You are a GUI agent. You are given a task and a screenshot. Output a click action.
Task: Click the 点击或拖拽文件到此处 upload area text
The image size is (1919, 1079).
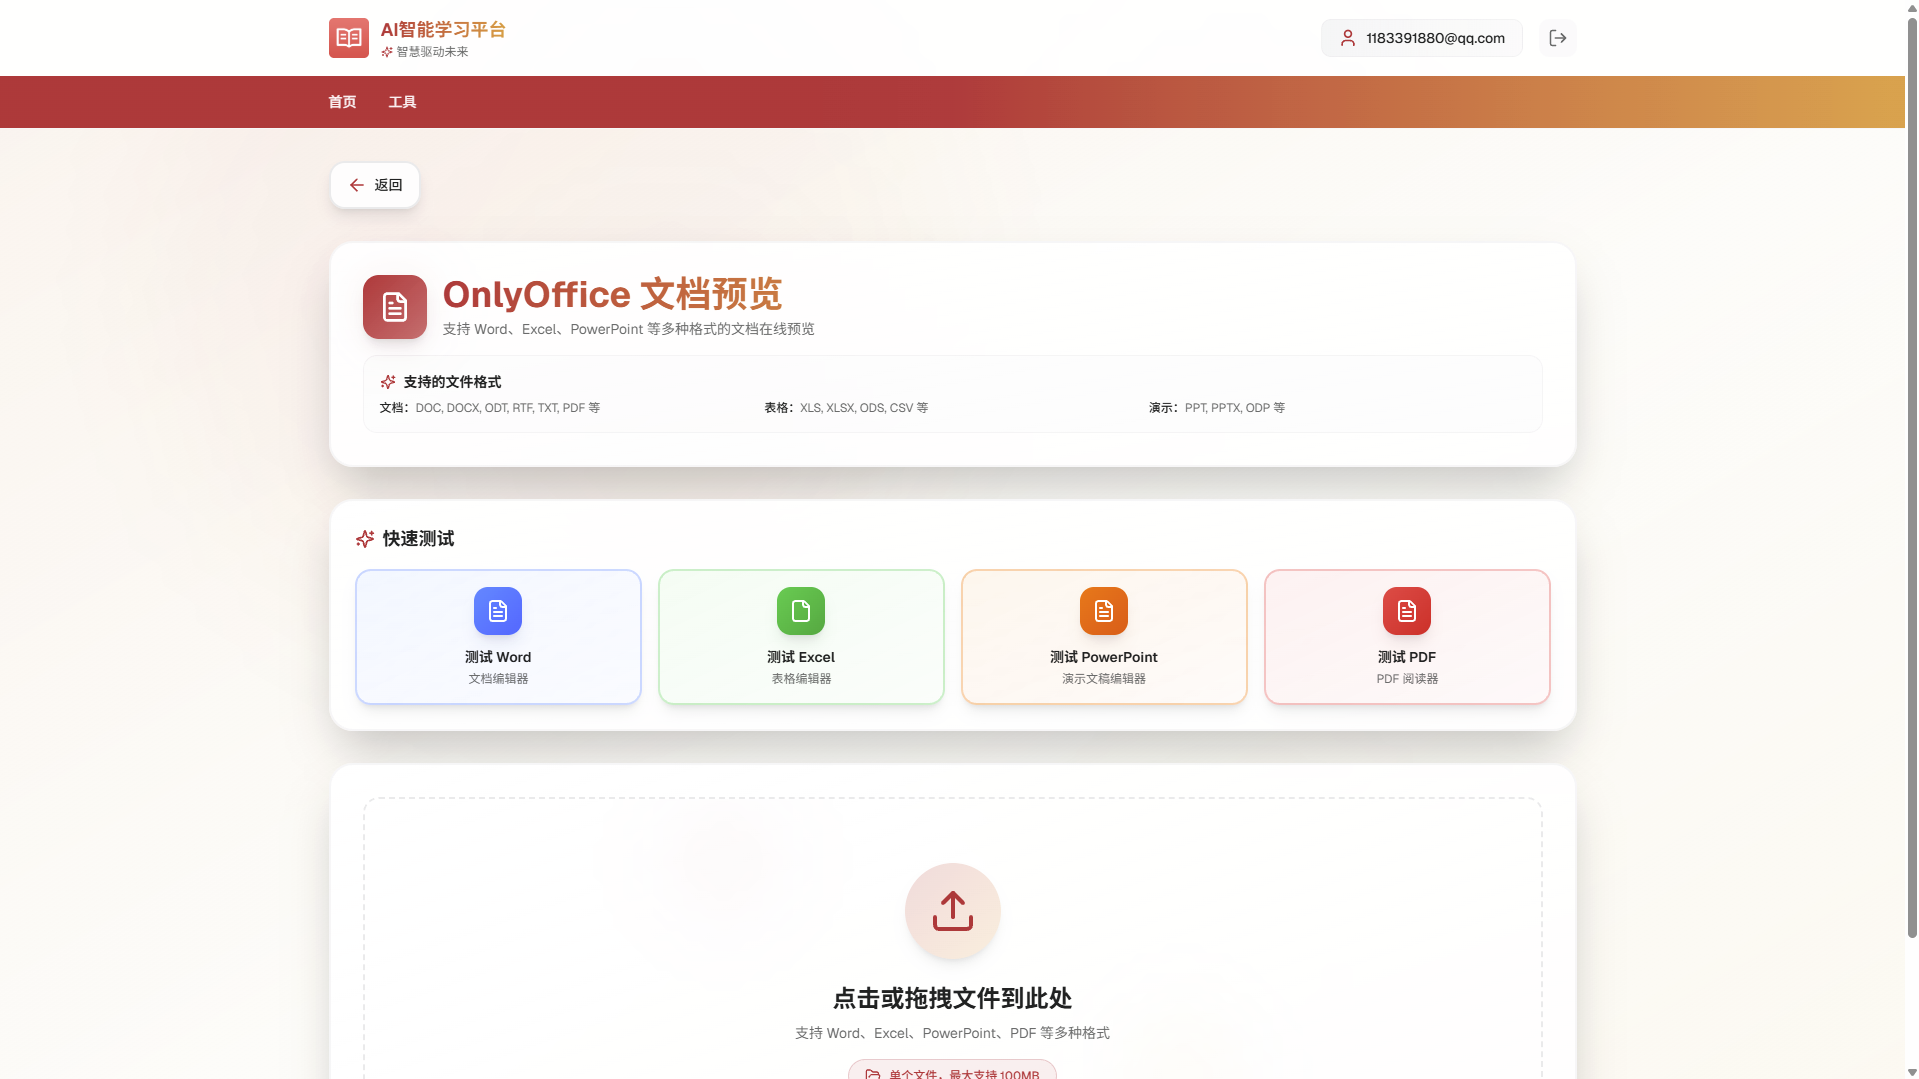coord(953,998)
